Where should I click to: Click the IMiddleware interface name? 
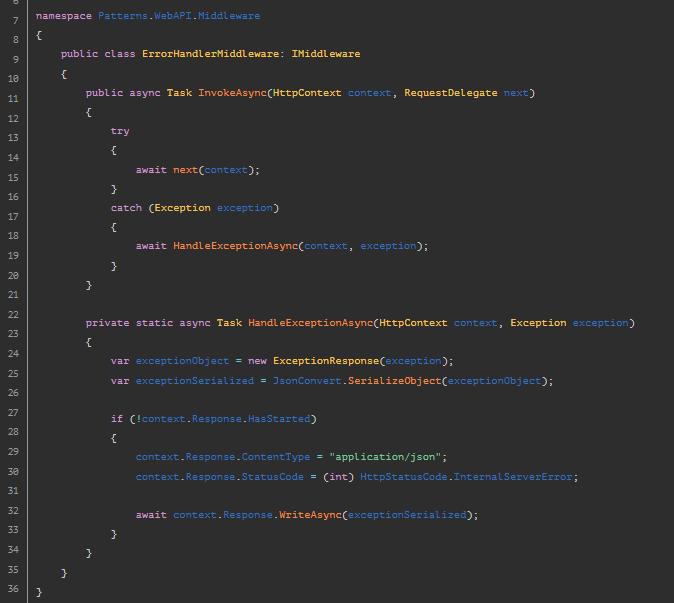pyautogui.click(x=326, y=54)
